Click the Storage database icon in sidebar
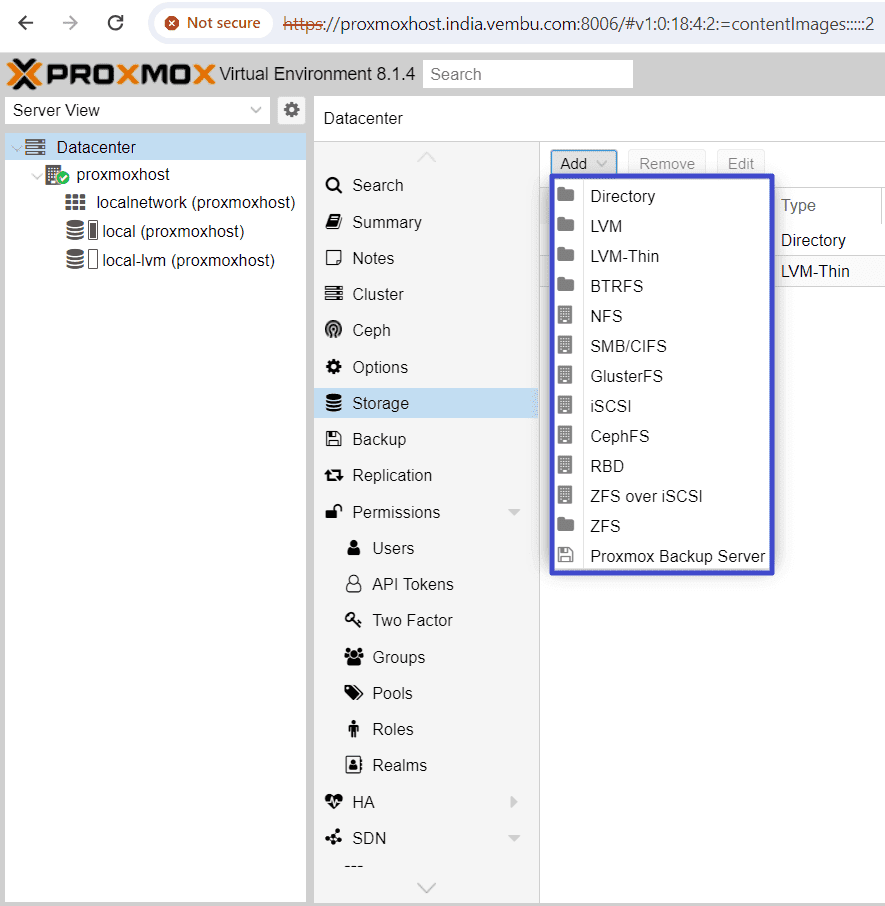This screenshot has width=885, height=906. [x=333, y=403]
